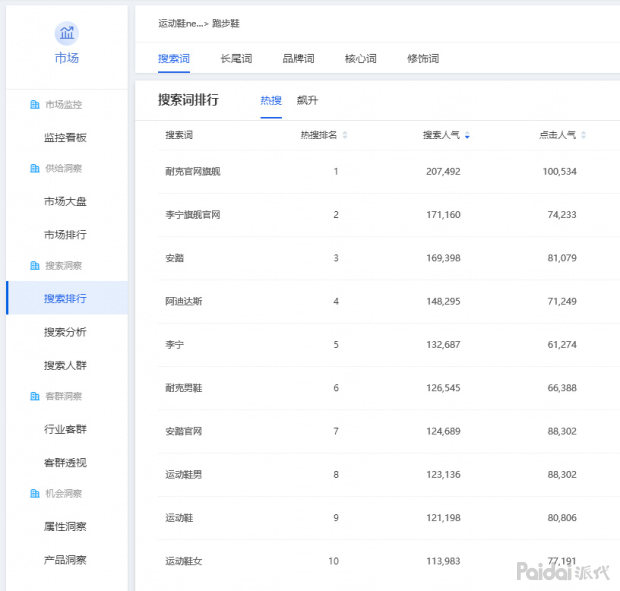Select 搜索排行 in the sidebar
The width and height of the screenshot is (620, 591).
pos(67,298)
